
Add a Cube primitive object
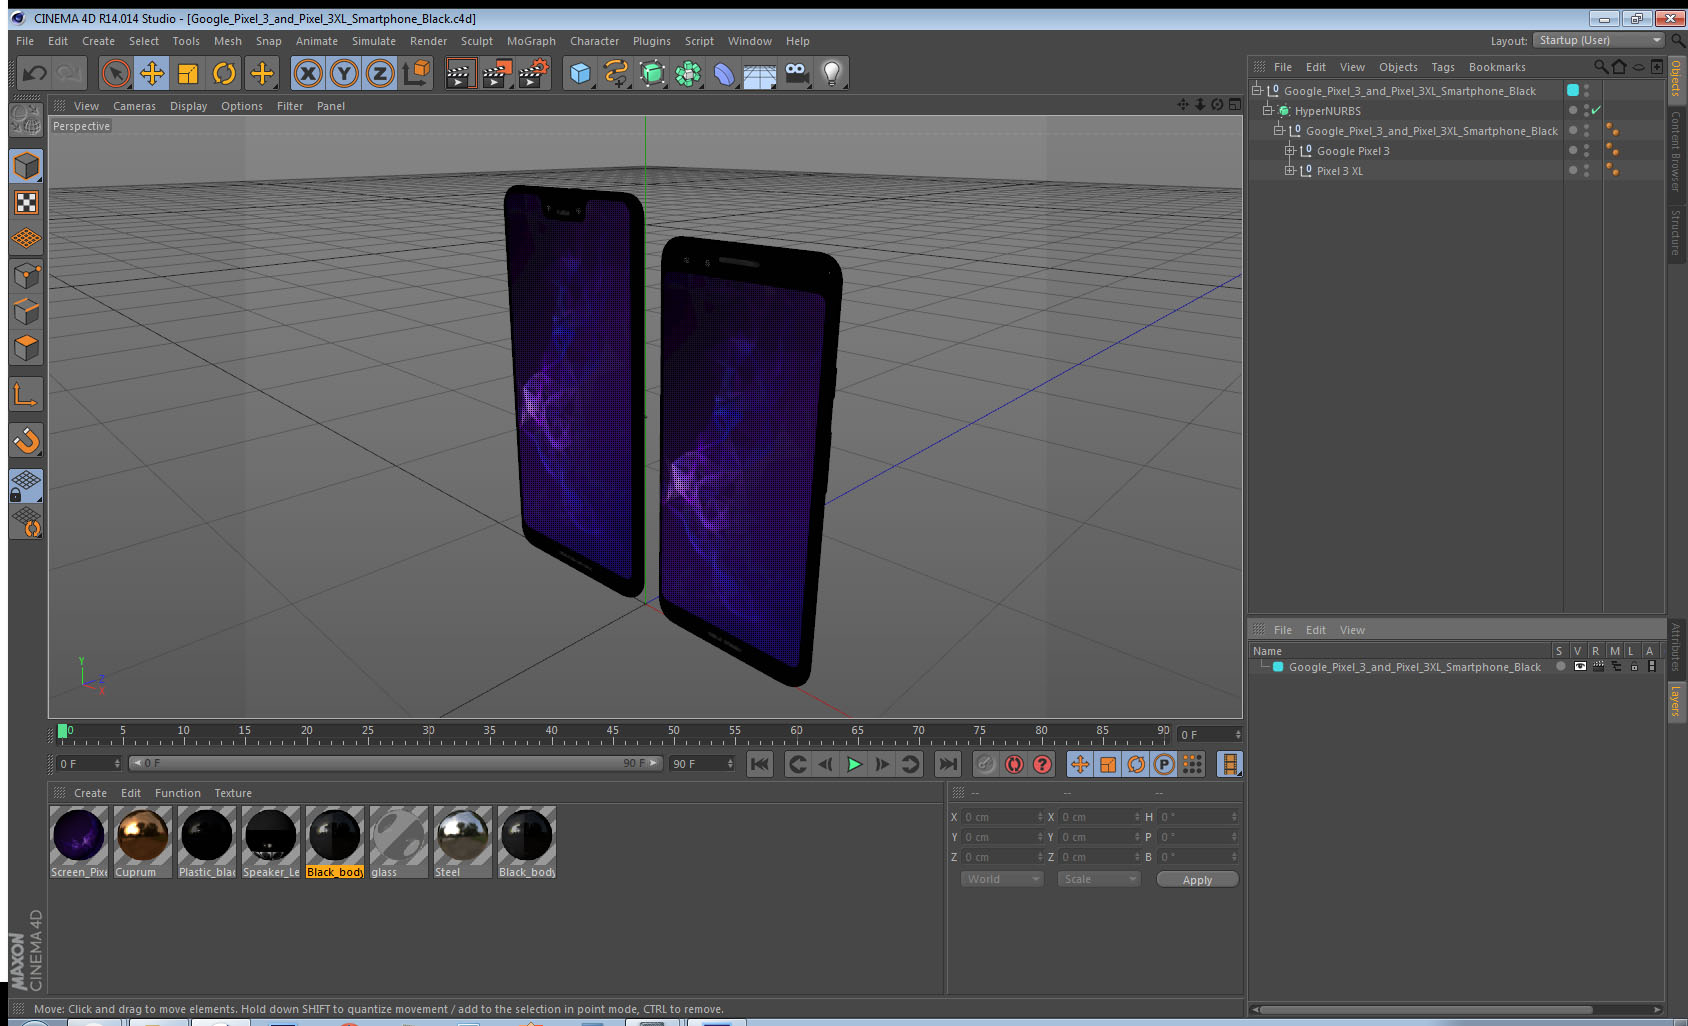[x=580, y=73]
